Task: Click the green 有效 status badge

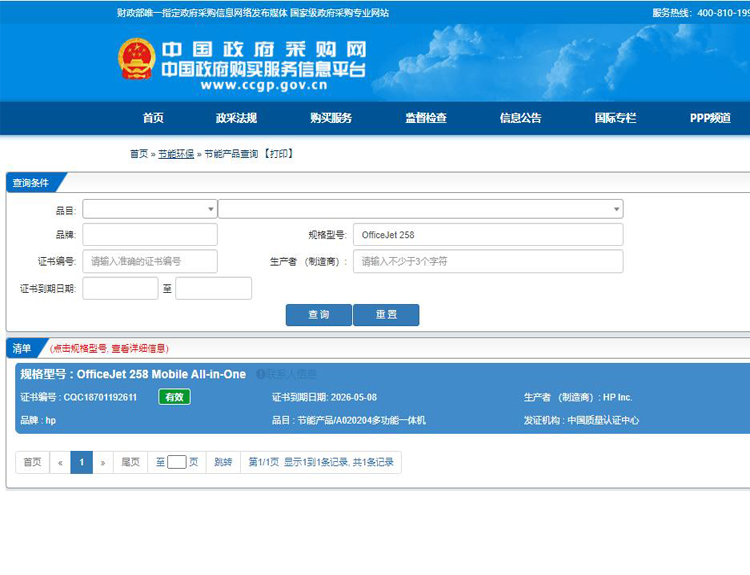Action: click(x=174, y=397)
